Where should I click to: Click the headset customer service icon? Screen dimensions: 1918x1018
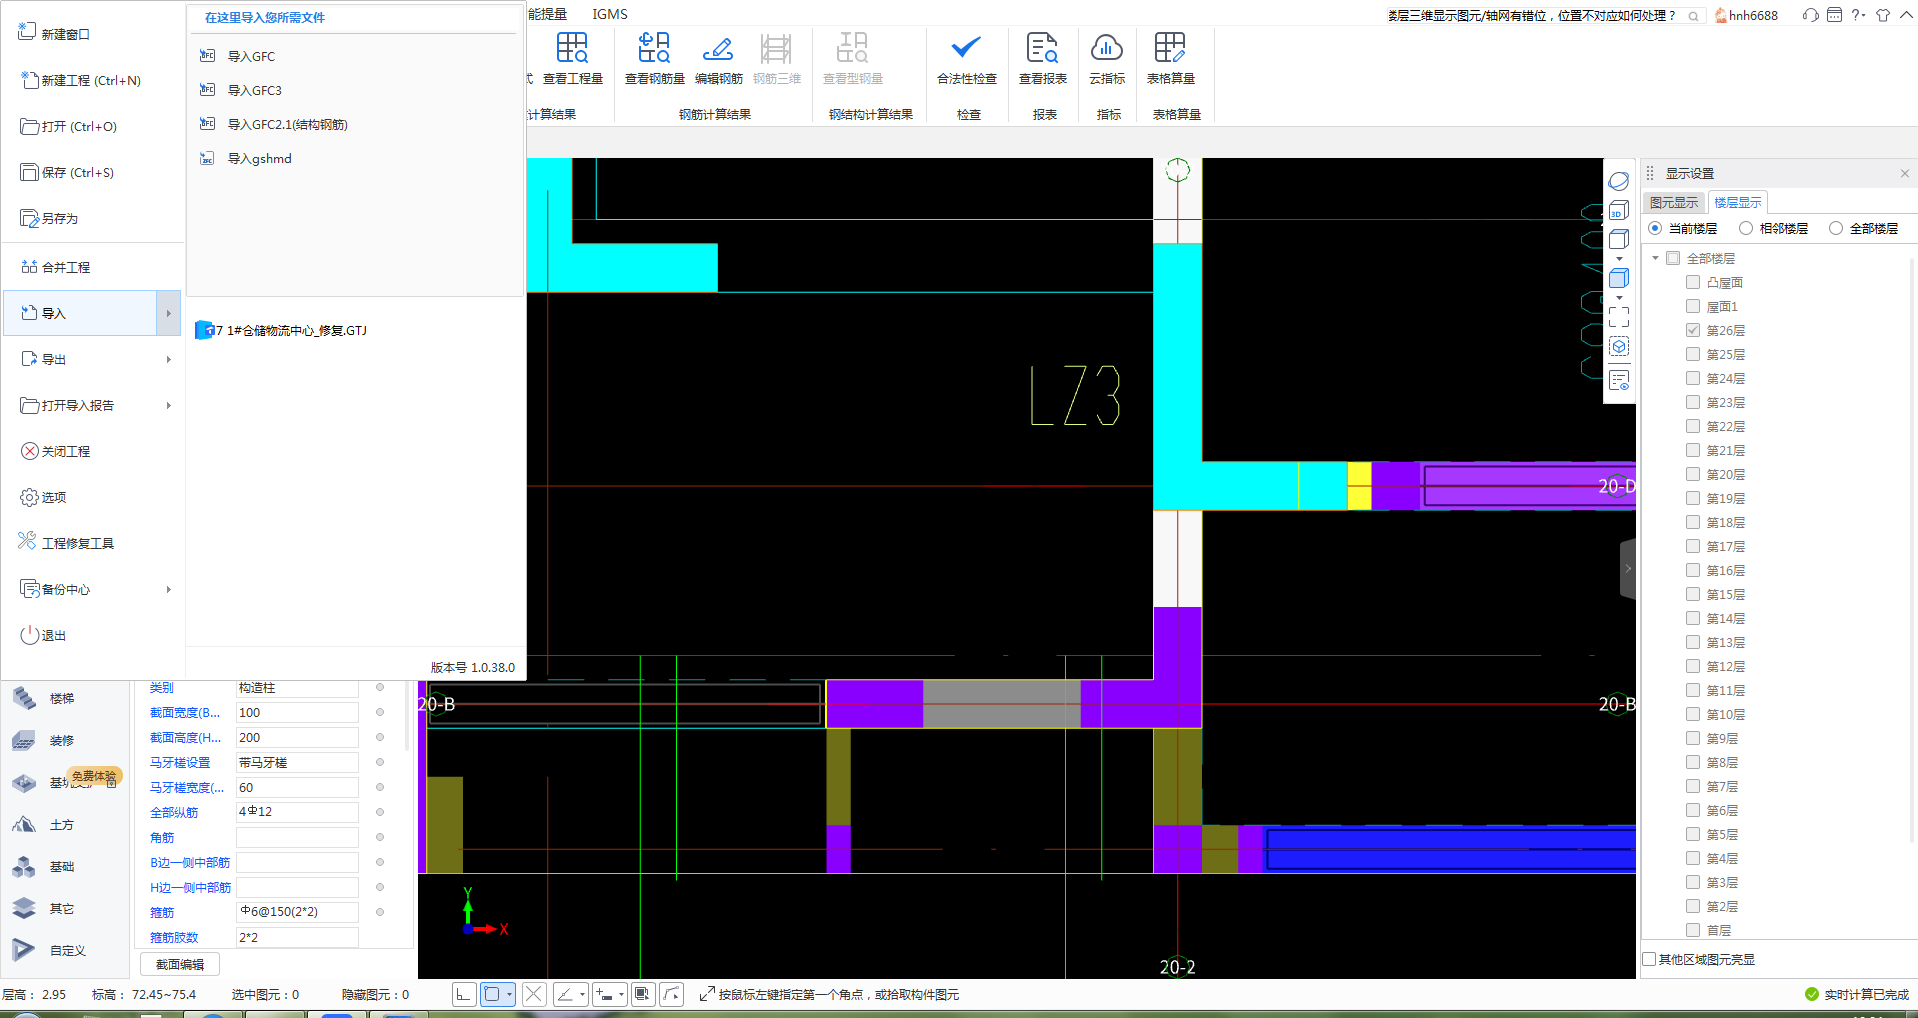point(1810,15)
